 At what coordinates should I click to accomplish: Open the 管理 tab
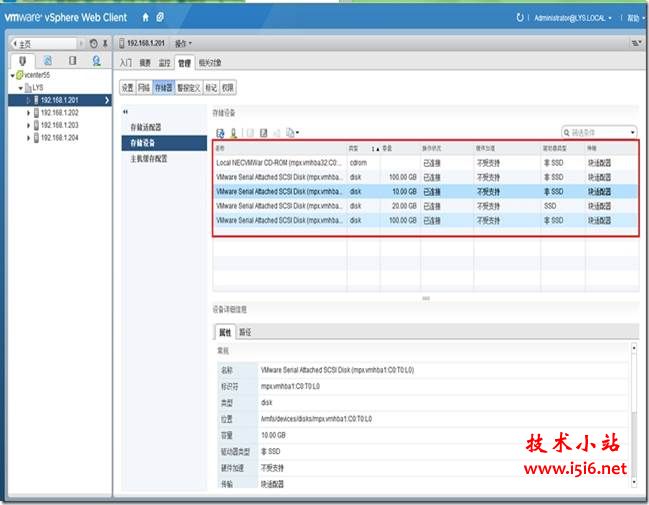(184, 63)
